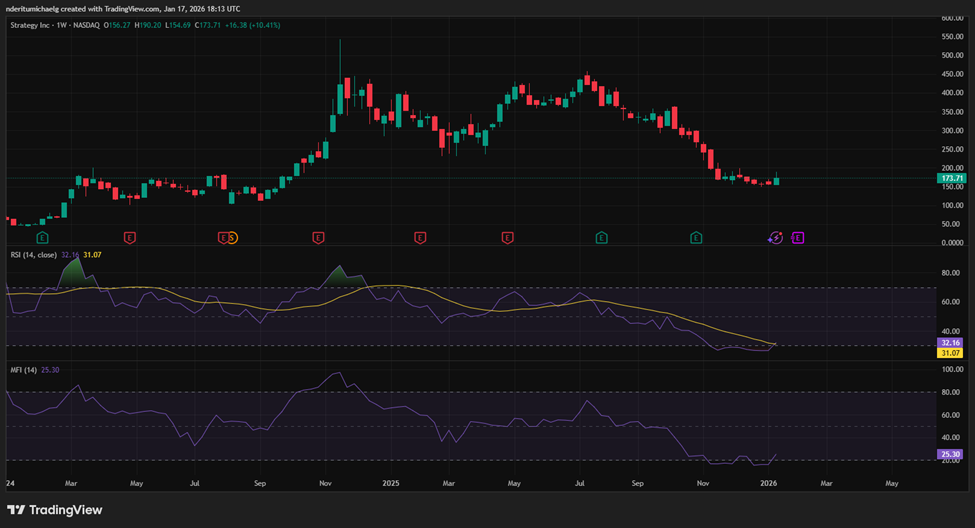This screenshot has height=528, width=975.
Task: Open the green earnings marker near February 2024
Action: point(42,238)
